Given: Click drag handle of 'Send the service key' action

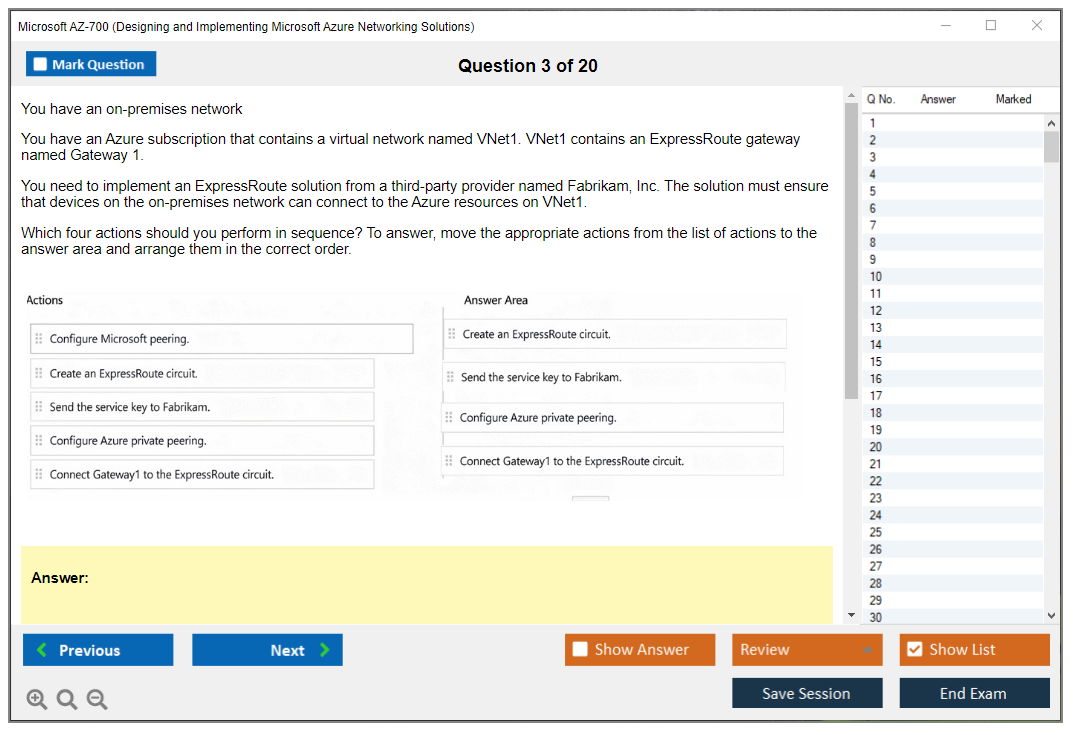Looking at the screenshot, I should [x=39, y=407].
